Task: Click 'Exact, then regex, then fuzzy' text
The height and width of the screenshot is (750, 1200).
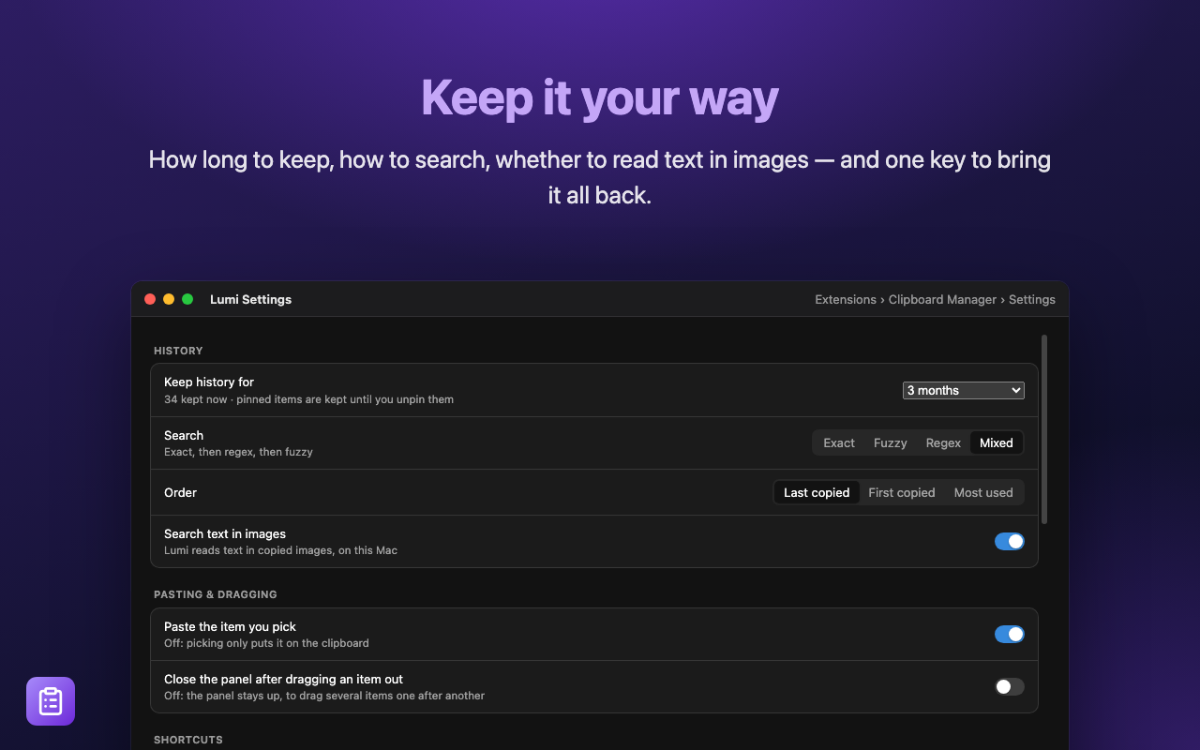Action: pyautogui.click(x=238, y=452)
